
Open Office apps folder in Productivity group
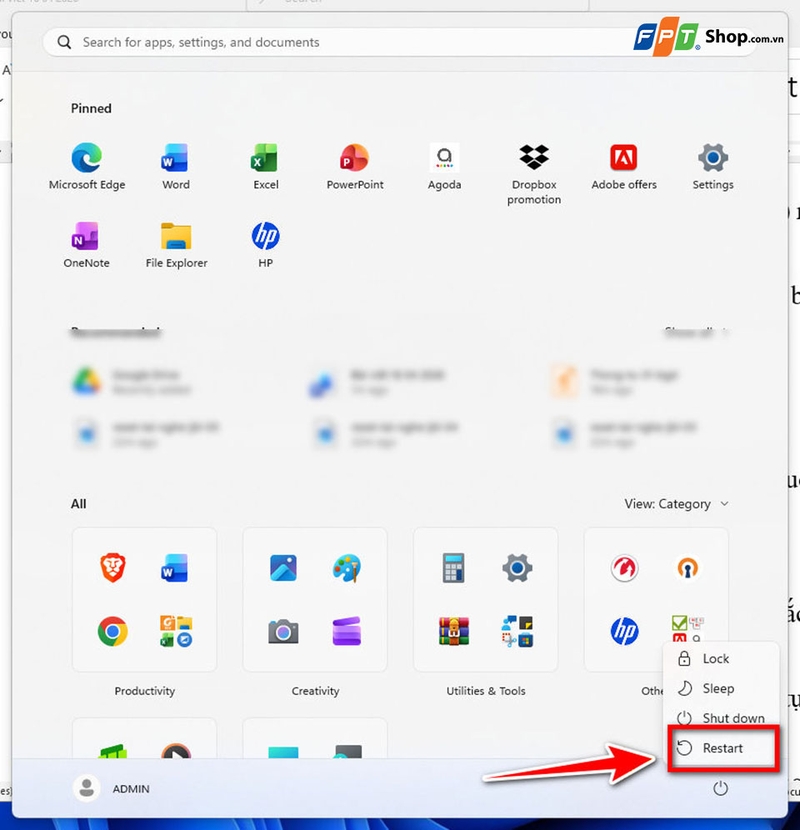point(176,631)
